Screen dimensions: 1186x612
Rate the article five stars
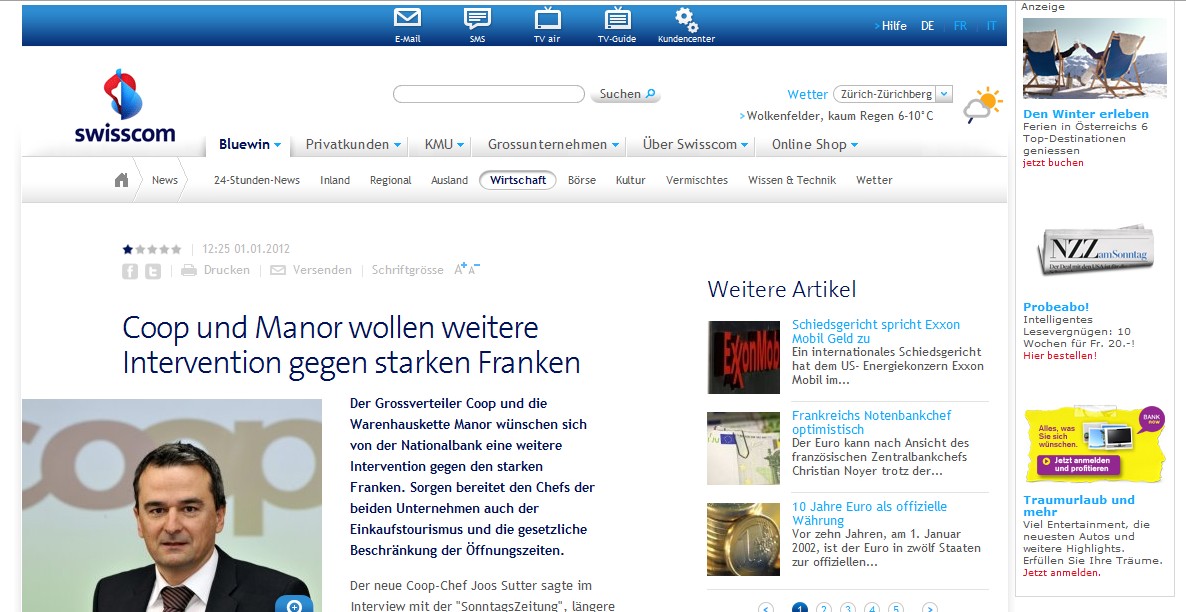tap(176, 249)
